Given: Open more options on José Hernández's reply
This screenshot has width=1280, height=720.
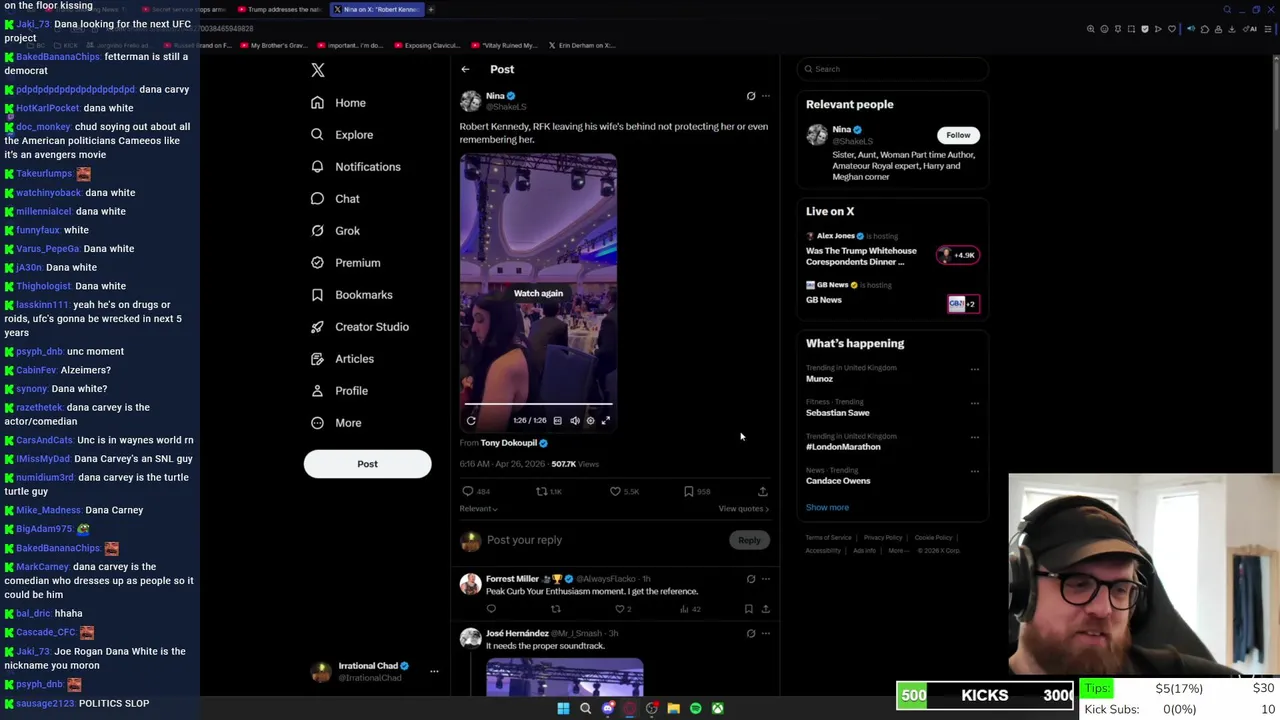Looking at the screenshot, I should tap(766, 634).
